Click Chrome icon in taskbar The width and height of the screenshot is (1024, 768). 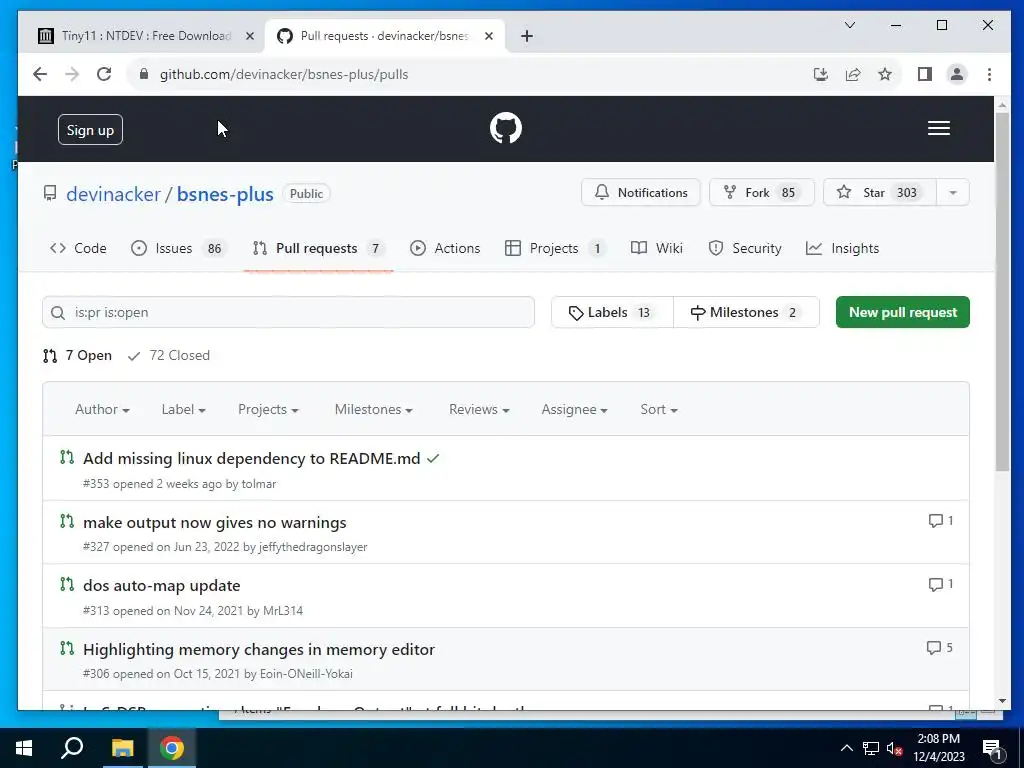(172, 748)
